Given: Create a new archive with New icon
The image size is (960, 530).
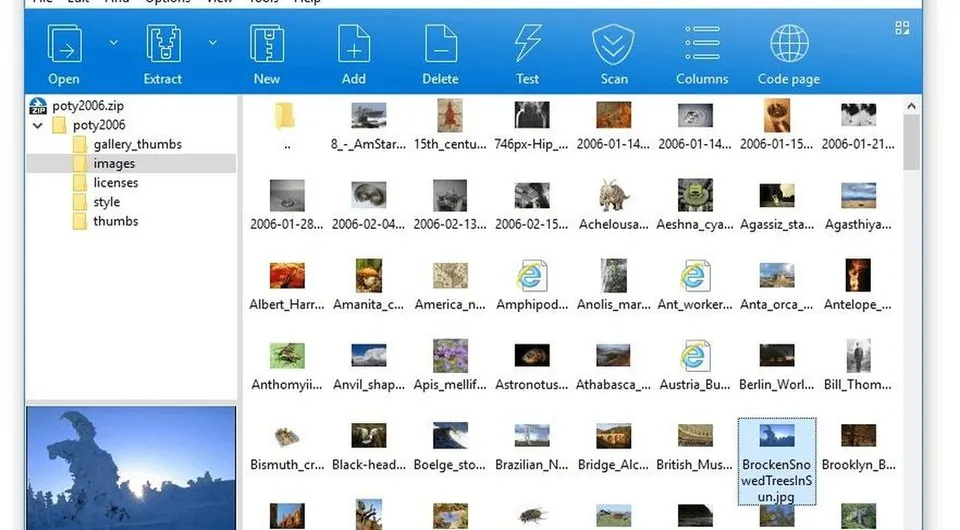Looking at the screenshot, I should [267, 44].
